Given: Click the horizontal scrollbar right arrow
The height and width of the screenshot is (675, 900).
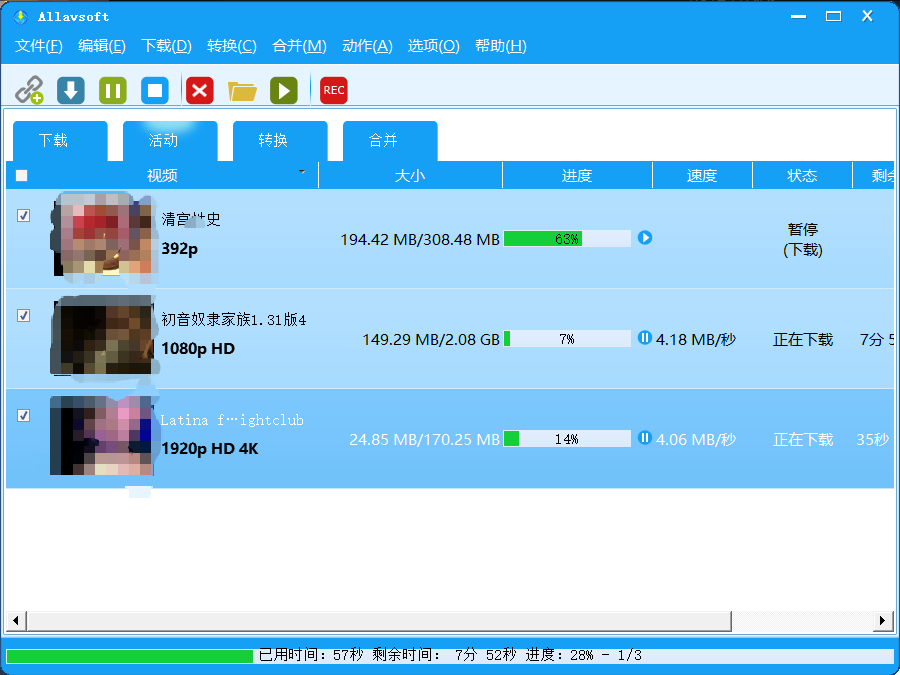Looking at the screenshot, I should click(x=883, y=620).
